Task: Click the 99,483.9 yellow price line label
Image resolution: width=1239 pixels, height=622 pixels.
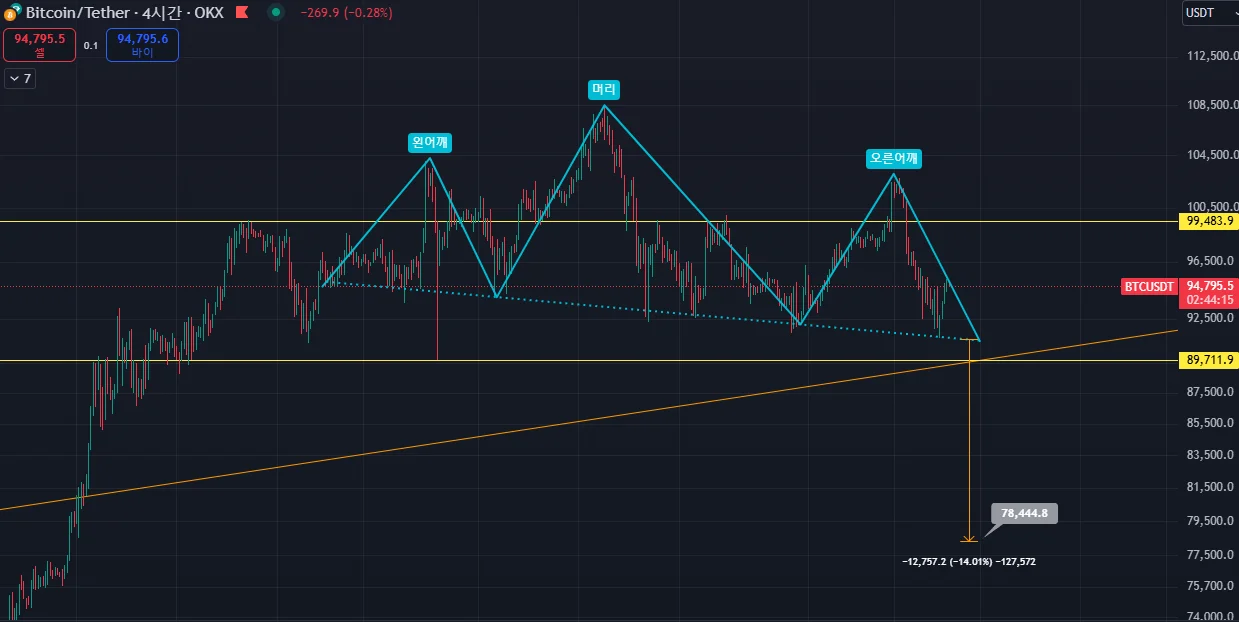Action: (x=1209, y=221)
